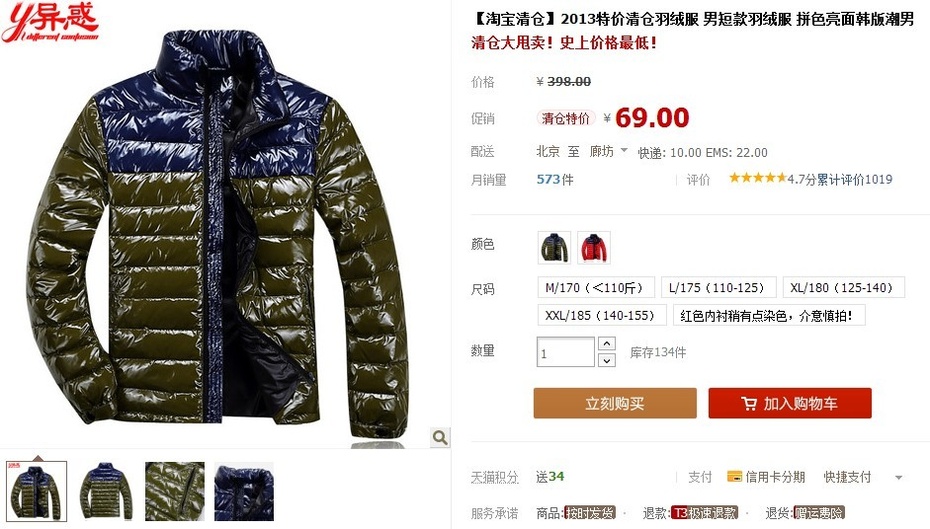Increase quantity with the up arrow
930x529 pixels.
[607, 343]
